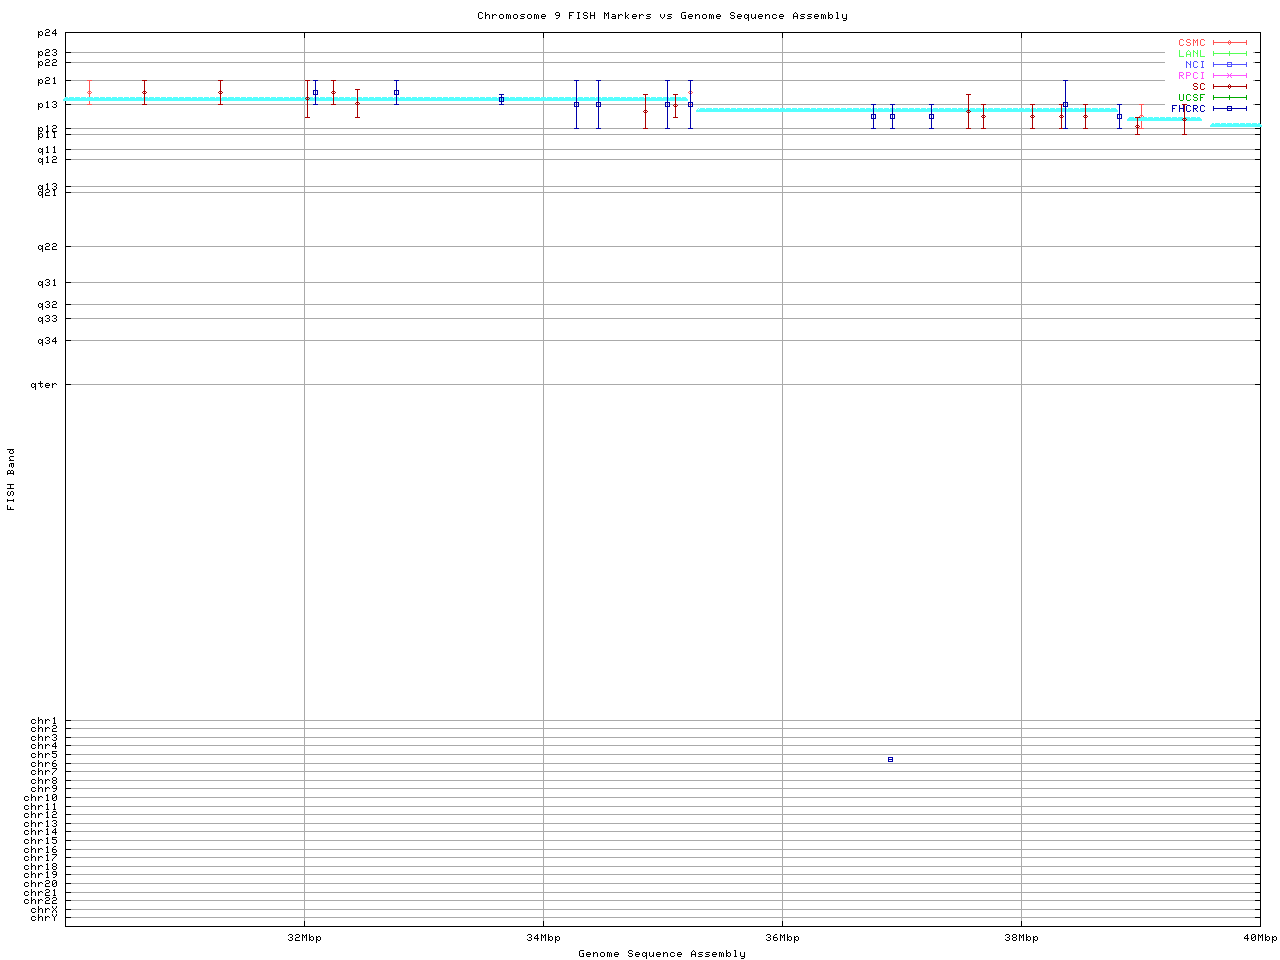This screenshot has height=960, width=1280.
Task: Click the FHCRC blue legend marker
Action: point(1229,108)
